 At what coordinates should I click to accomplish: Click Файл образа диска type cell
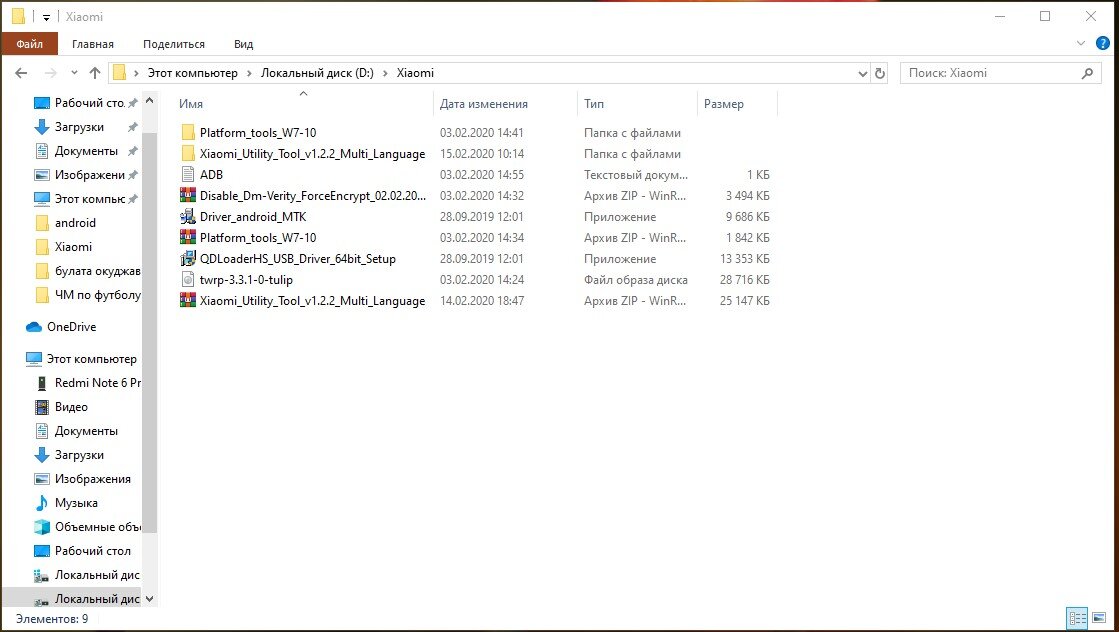pos(636,280)
